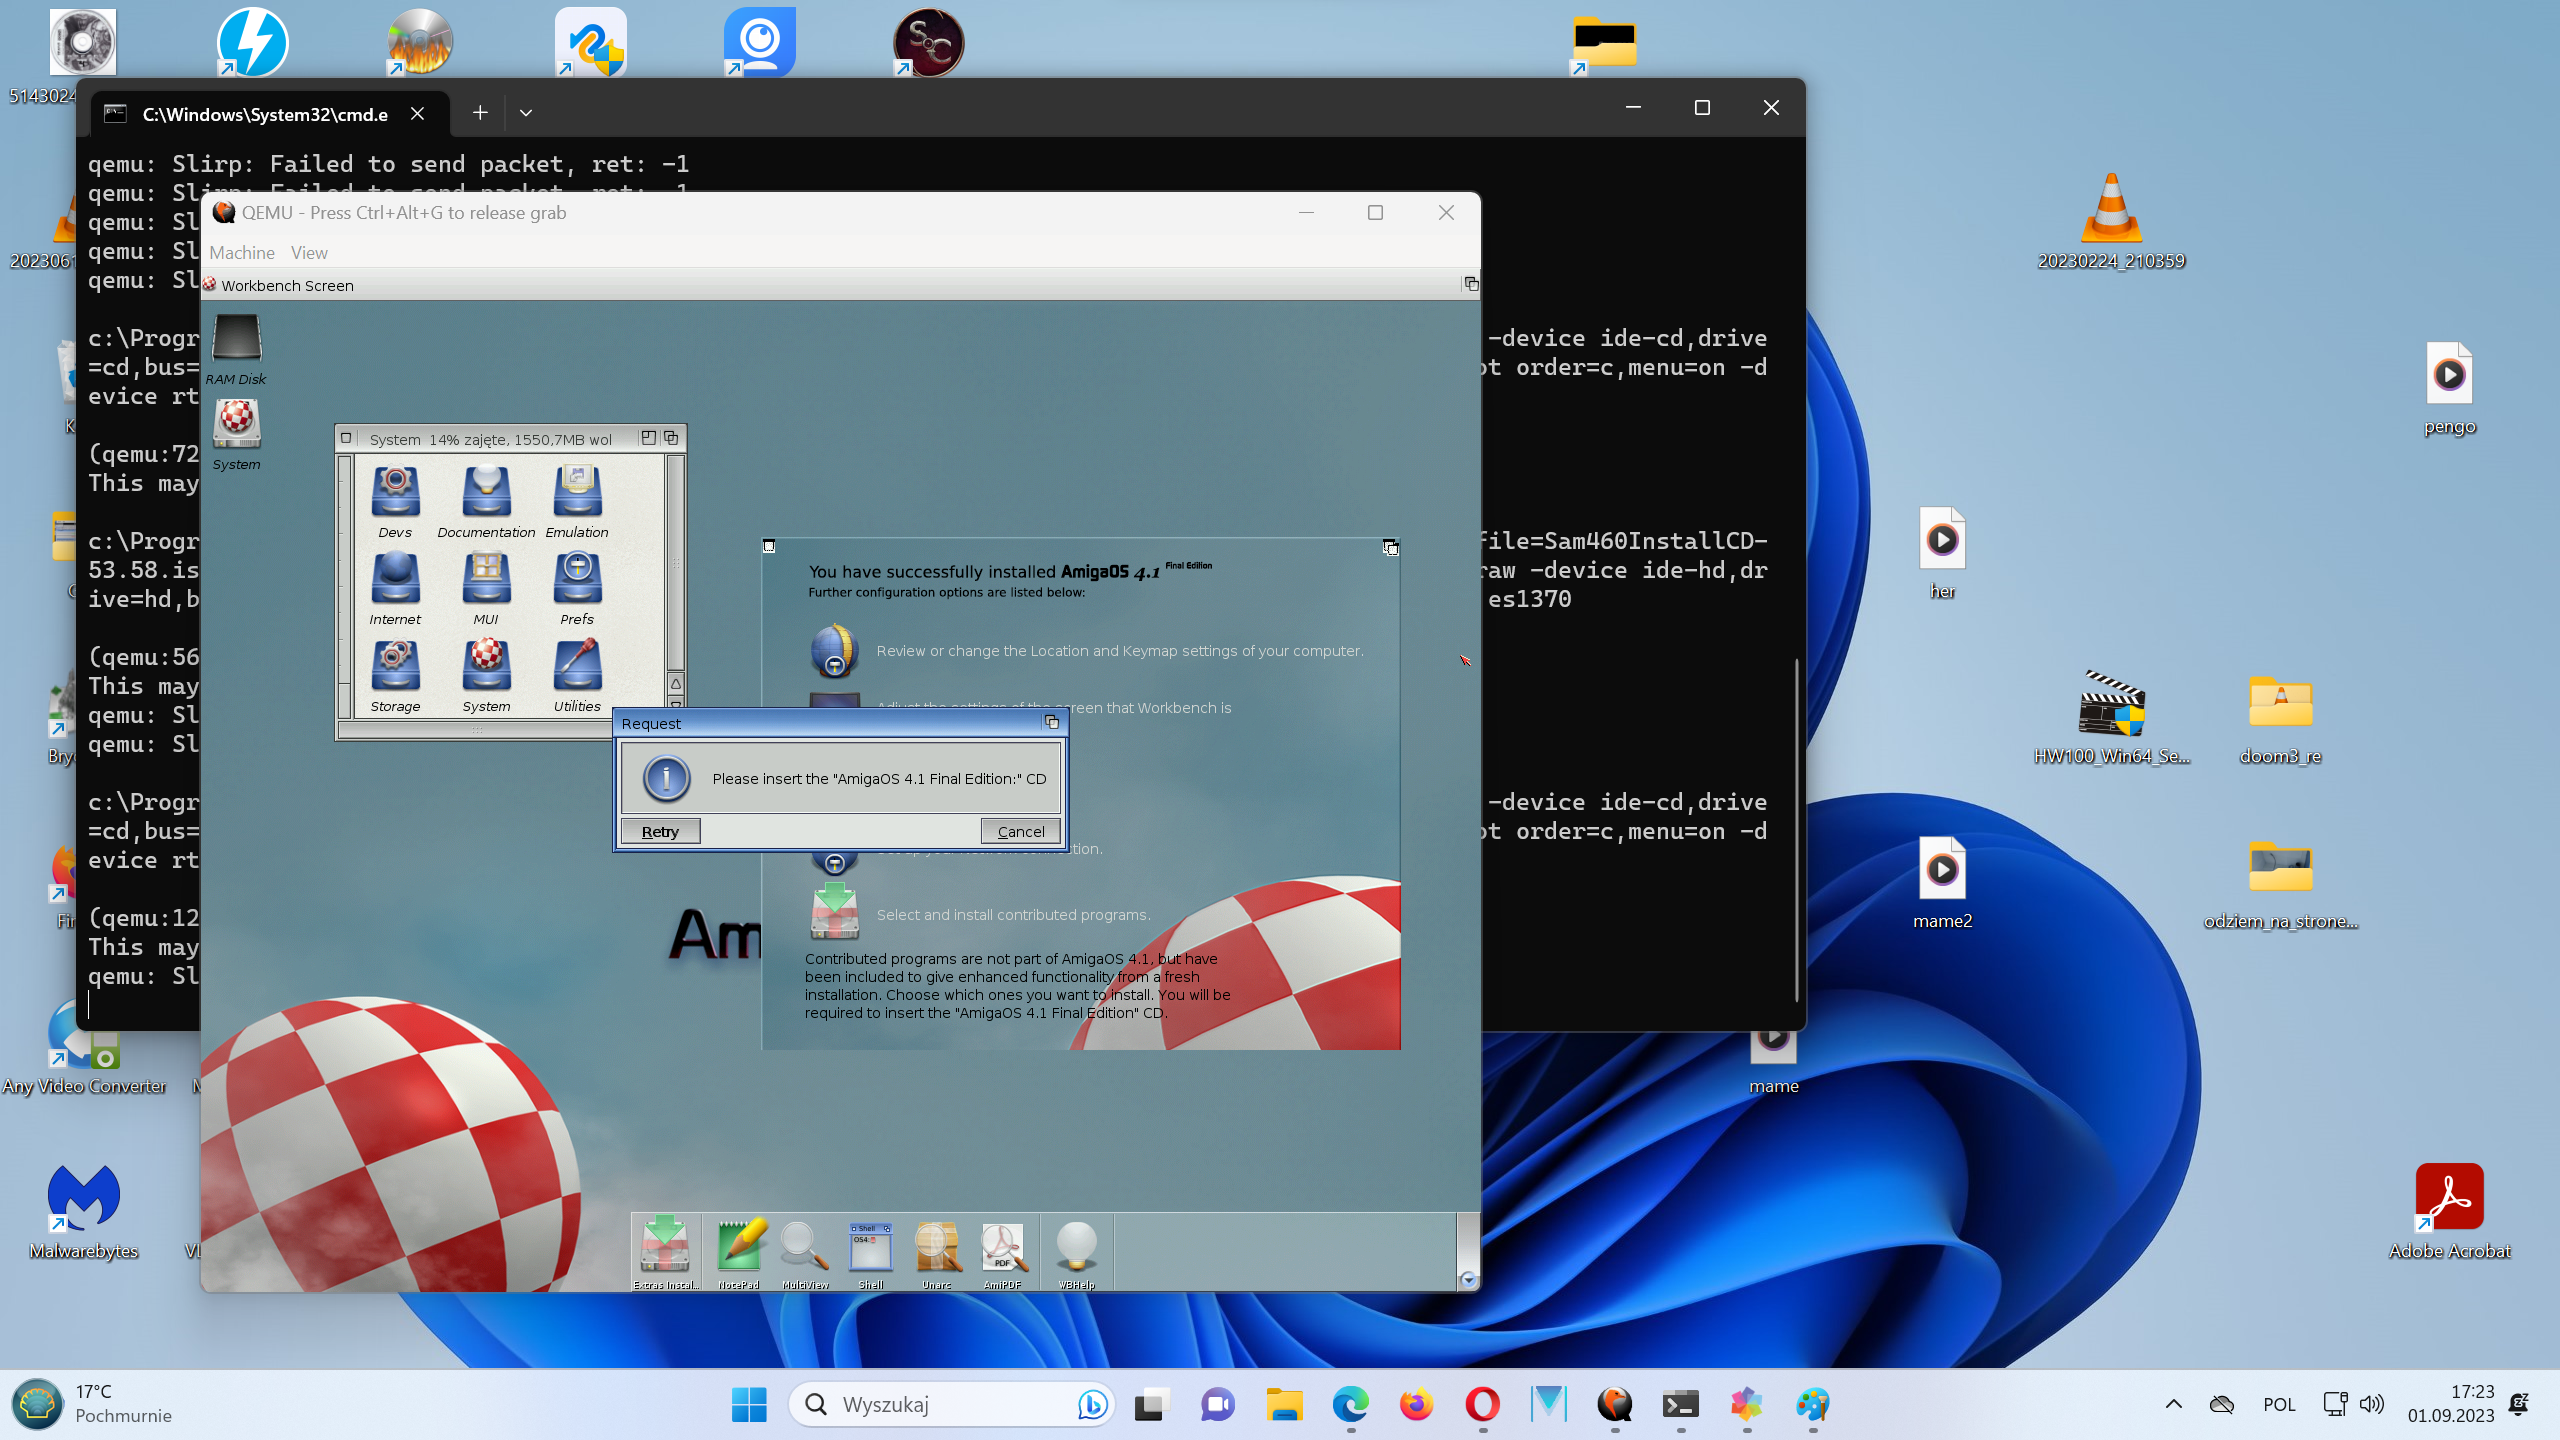Click the install contributed programs icon
This screenshot has height=1440, width=2560.
point(834,911)
